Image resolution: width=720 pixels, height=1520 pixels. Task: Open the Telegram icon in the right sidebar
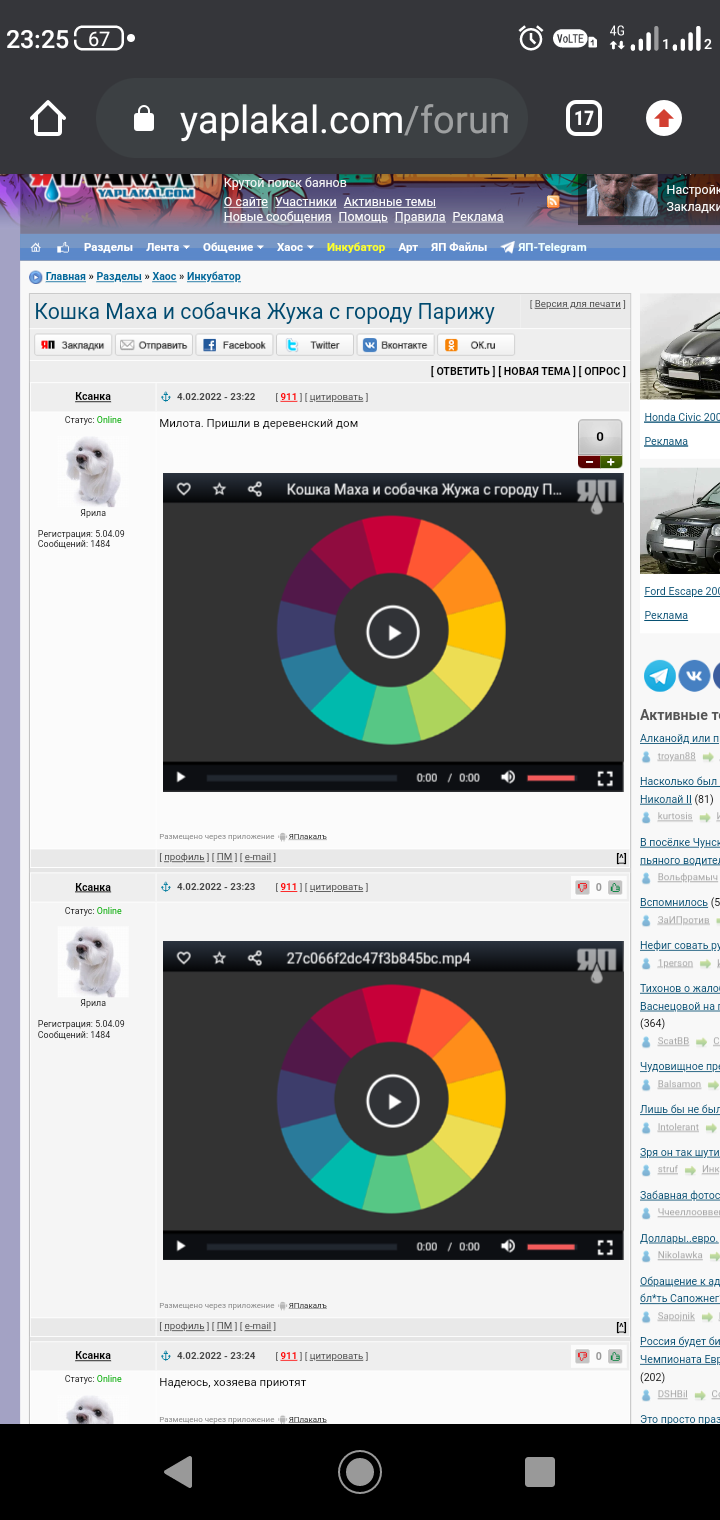(660, 676)
